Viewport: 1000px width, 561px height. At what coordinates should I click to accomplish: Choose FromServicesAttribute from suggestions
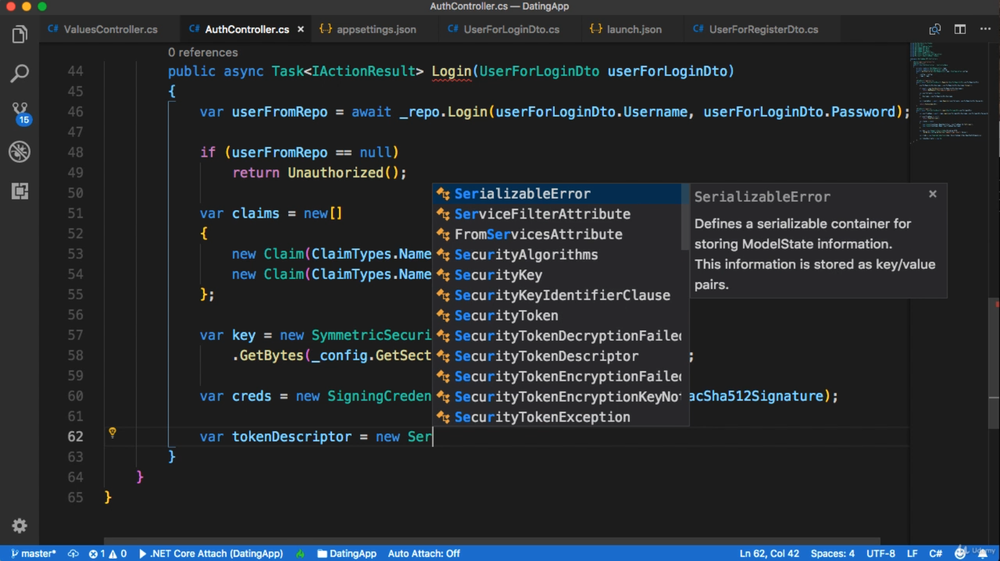(557, 235)
